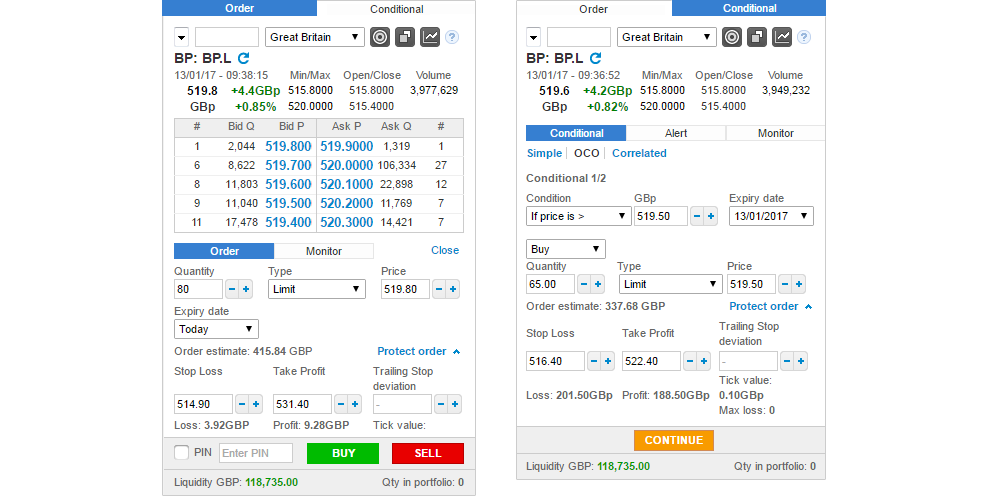Refresh BP.L quote in left panel
Viewport: 988px width, 500px height.
pos(244,59)
